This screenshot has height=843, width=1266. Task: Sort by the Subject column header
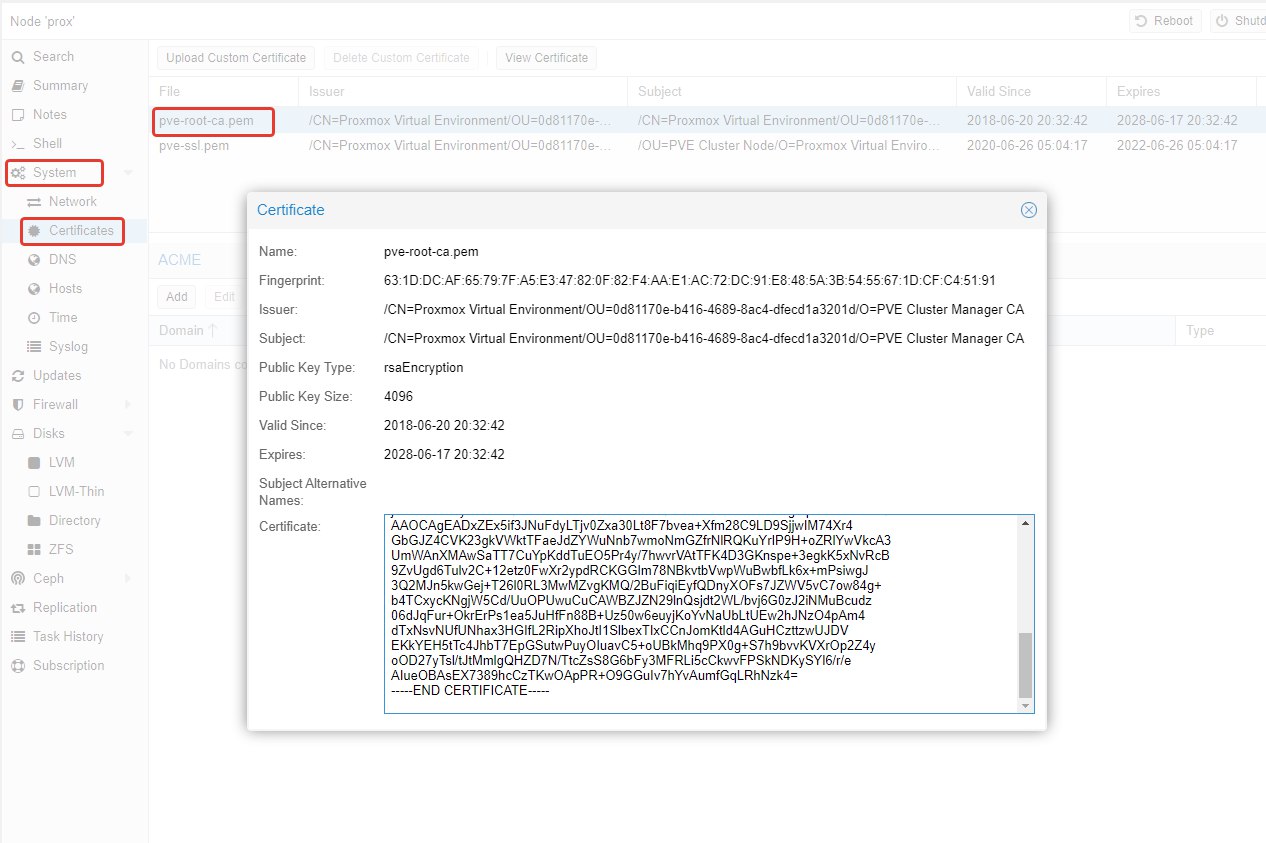click(x=792, y=91)
